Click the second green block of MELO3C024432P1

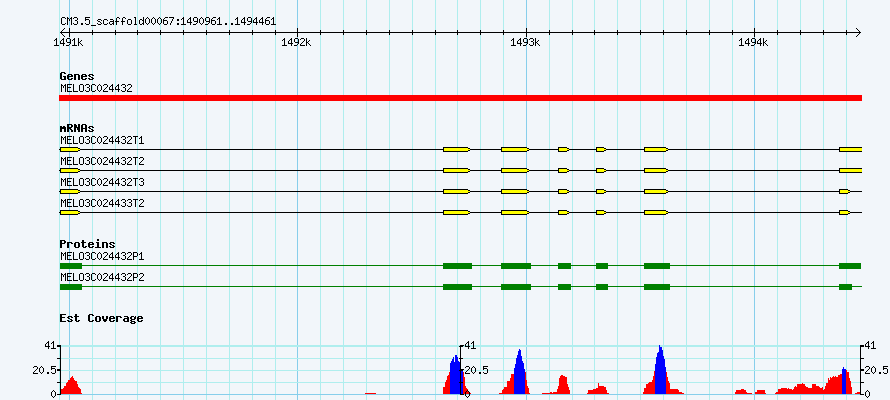point(457,266)
